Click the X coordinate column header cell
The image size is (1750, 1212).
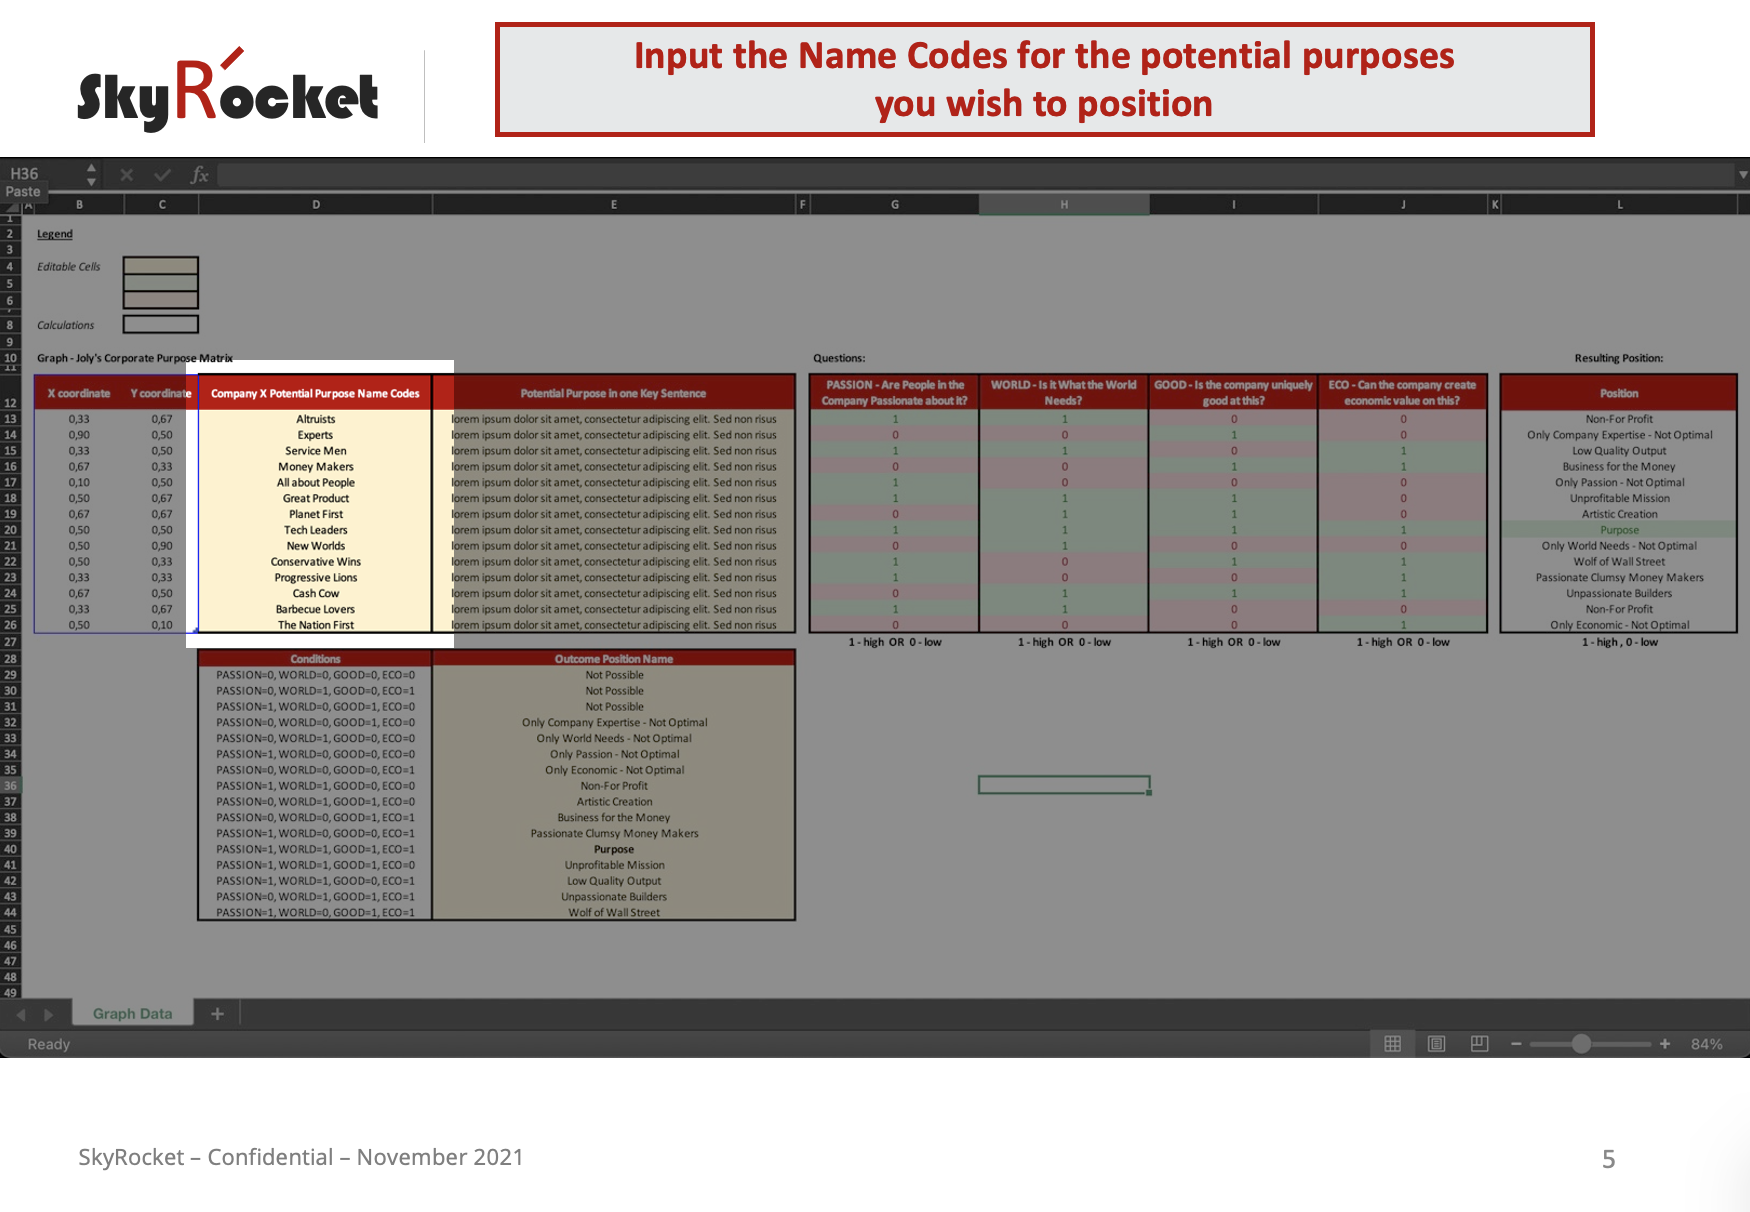79,393
